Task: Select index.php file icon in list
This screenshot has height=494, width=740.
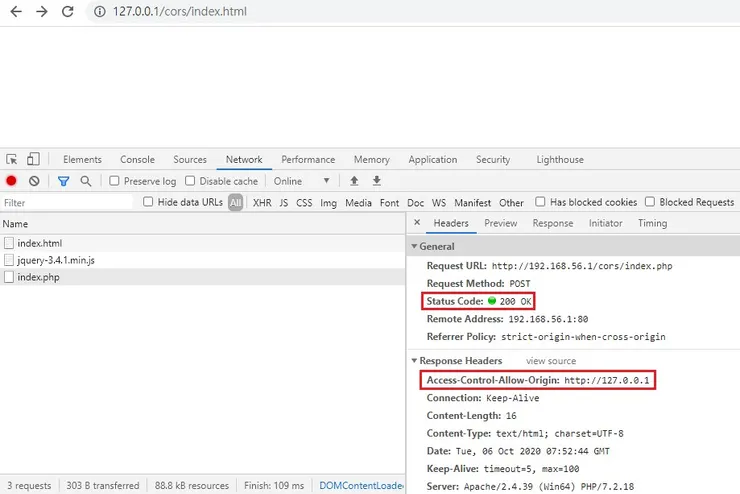Action: click(x=8, y=277)
